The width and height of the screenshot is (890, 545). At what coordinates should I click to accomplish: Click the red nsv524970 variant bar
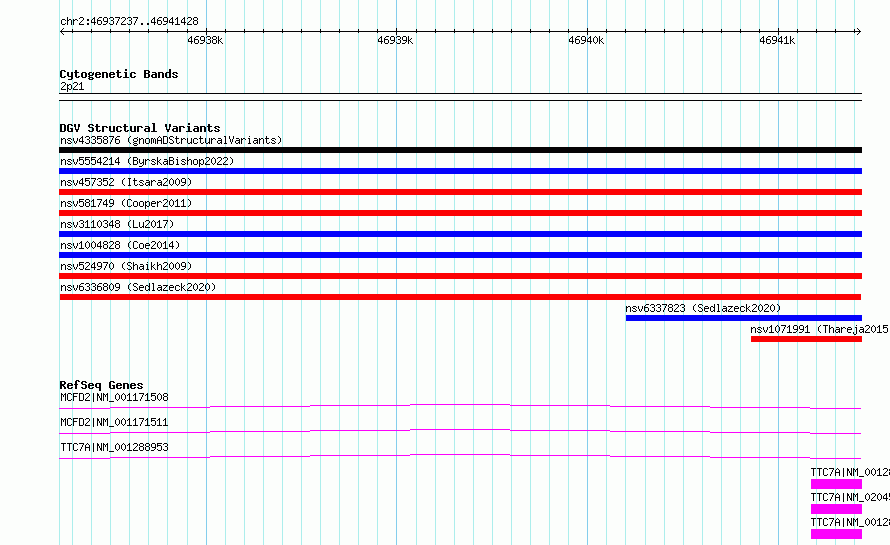tap(460, 276)
